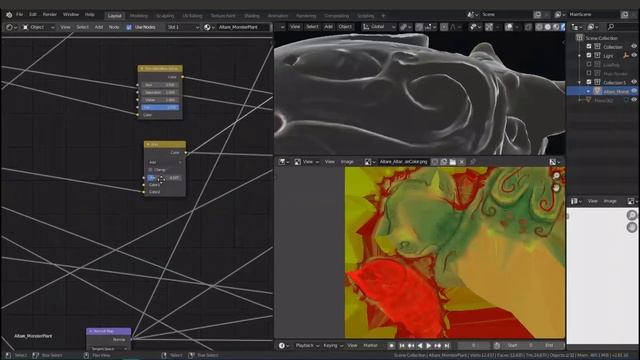The image size is (640, 360).
Task: Click the new image icon in image editor
Action: point(444,162)
